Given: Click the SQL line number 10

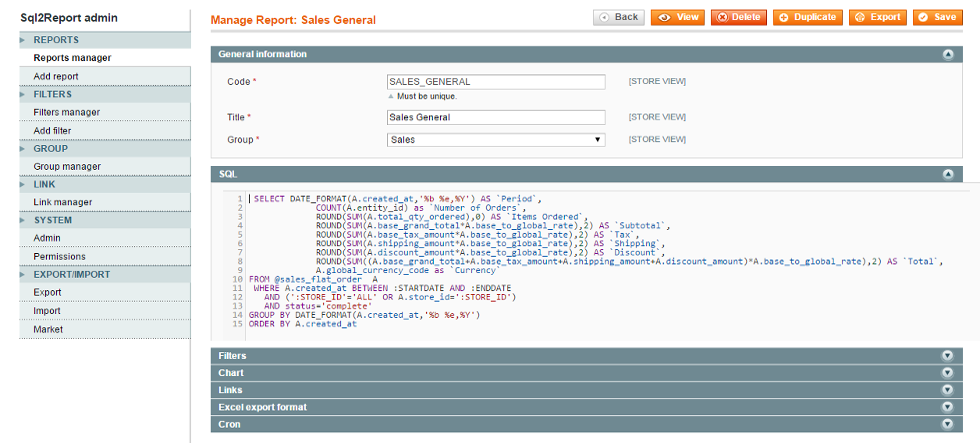Looking at the screenshot, I should click(238, 279).
